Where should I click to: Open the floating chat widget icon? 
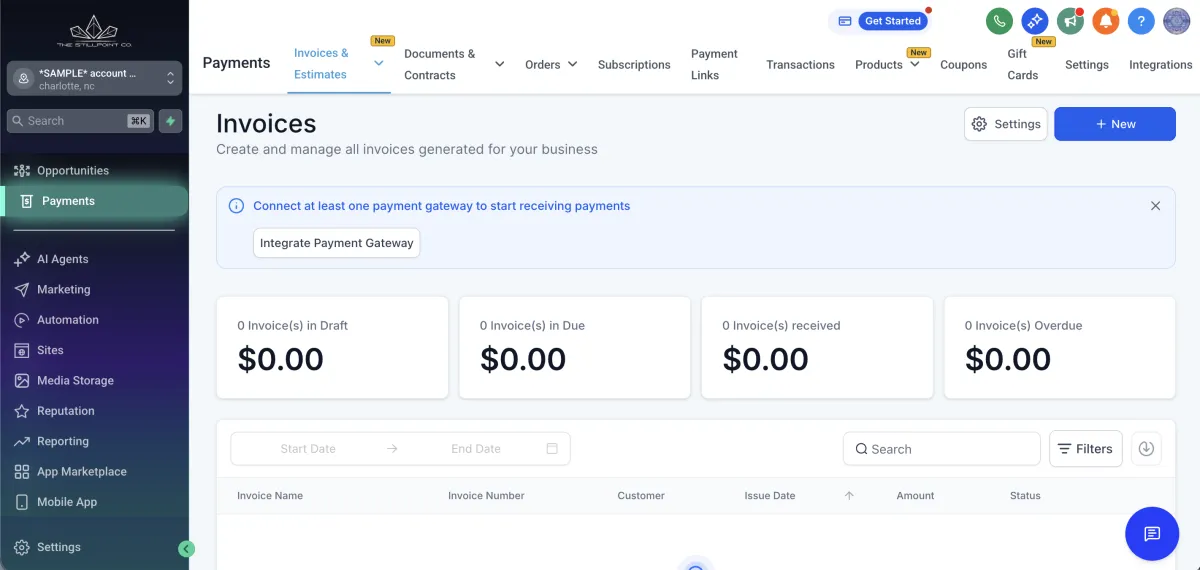pos(1152,533)
